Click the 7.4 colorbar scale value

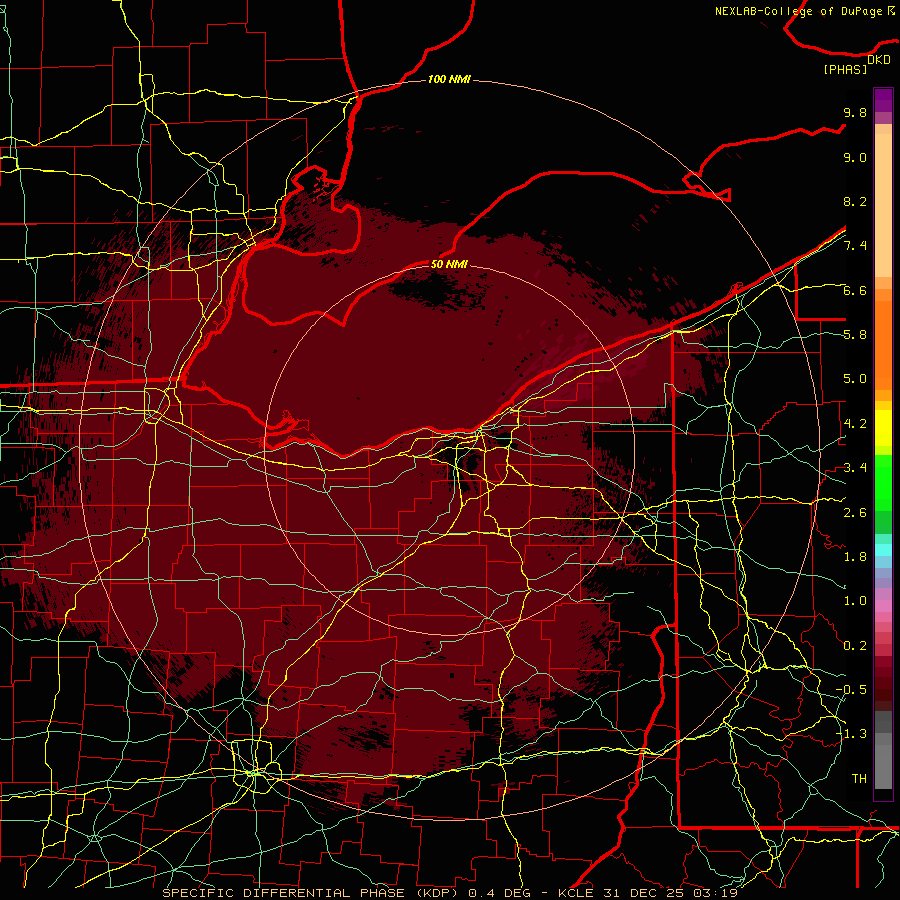click(x=855, y=246)
